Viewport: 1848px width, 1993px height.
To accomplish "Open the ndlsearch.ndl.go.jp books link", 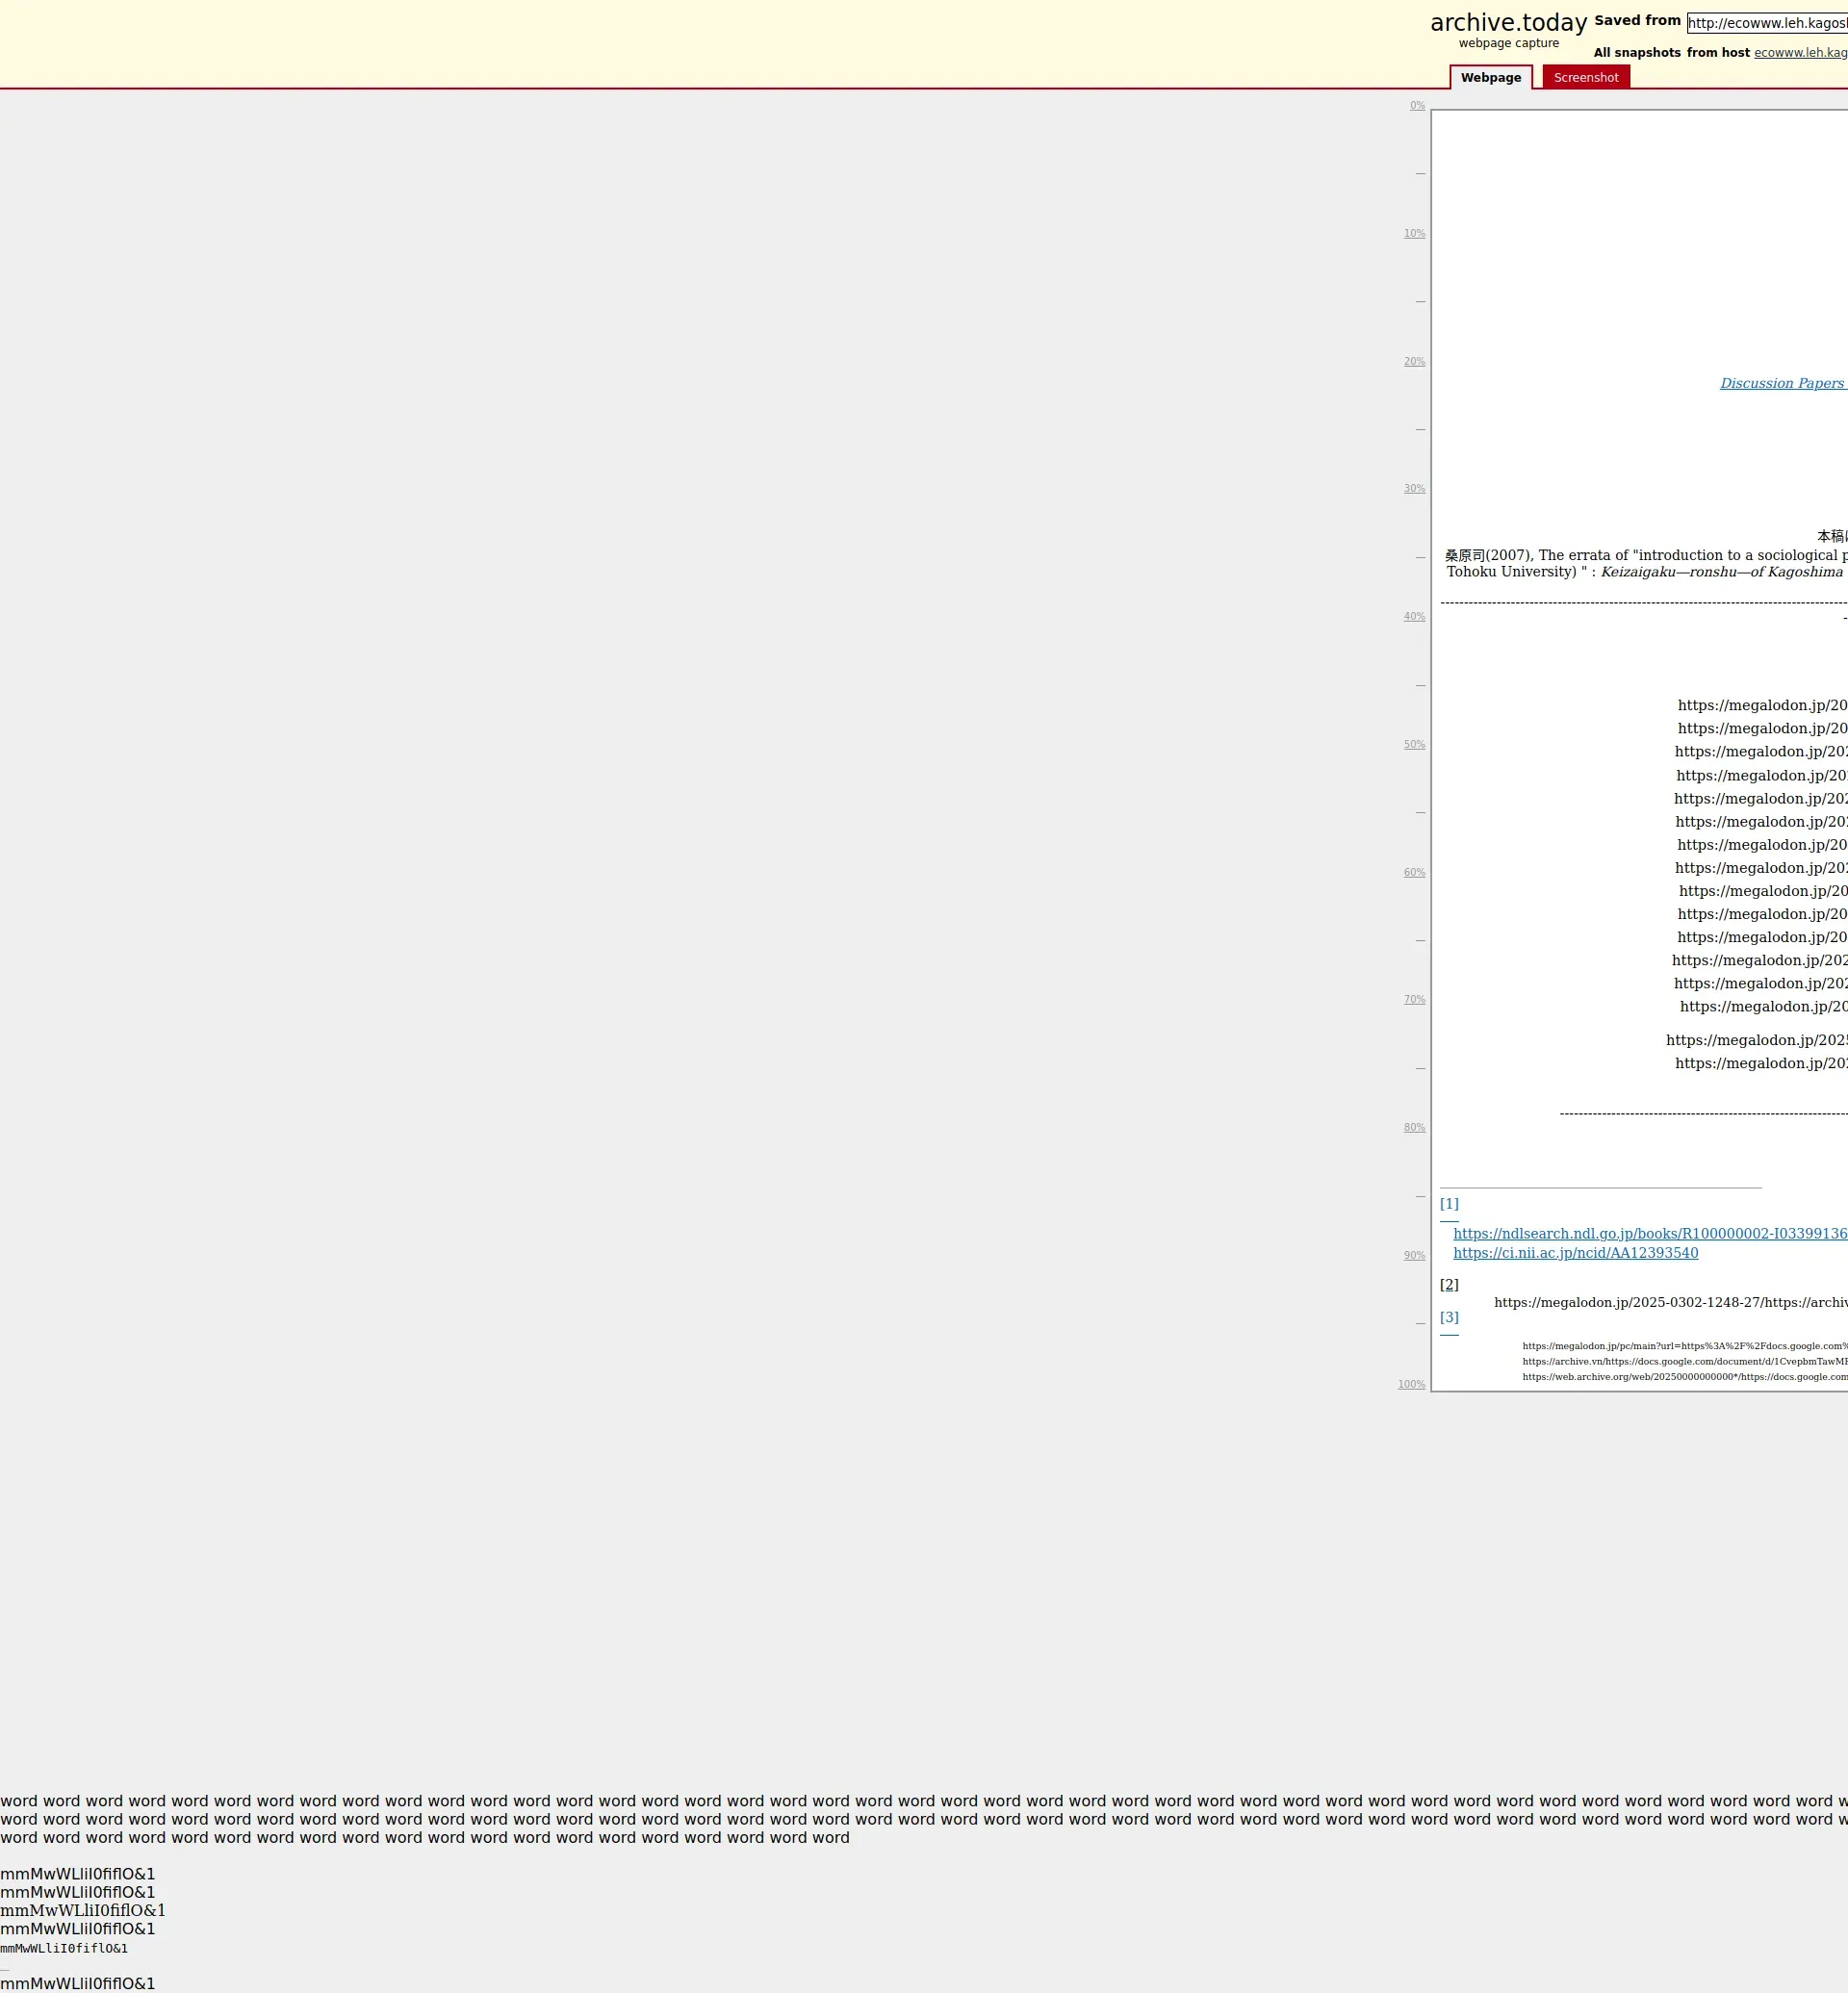I will [x=1650, y=1234].
